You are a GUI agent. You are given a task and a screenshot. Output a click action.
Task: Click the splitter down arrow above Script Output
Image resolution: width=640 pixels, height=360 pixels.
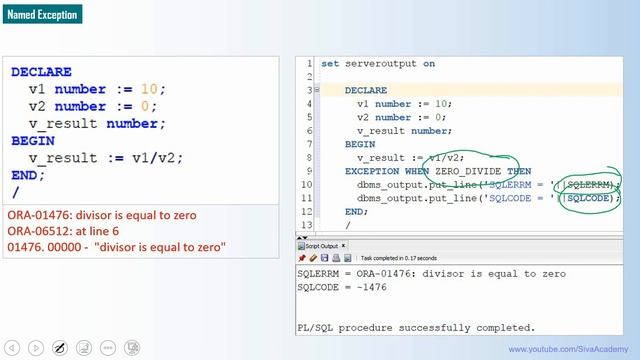click(x=305, y=238)
